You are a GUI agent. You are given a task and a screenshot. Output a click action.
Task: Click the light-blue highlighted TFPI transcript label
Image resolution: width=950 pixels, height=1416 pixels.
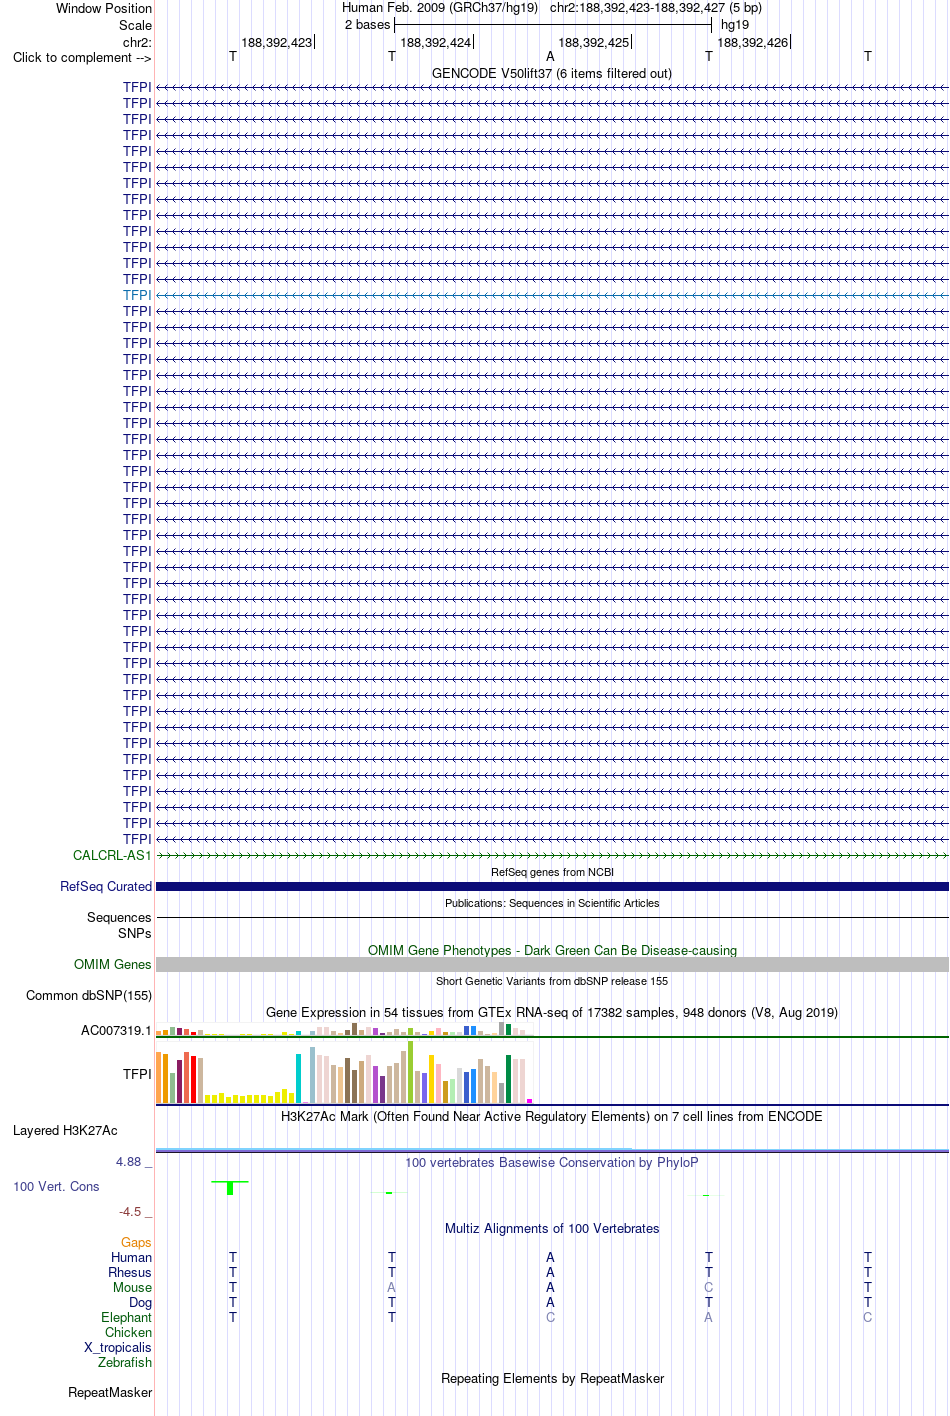tap(137, 295)
